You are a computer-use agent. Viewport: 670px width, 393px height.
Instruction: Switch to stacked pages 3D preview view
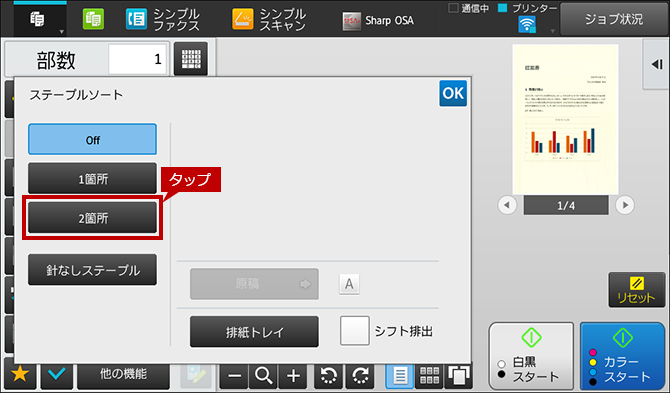point(458,376)
